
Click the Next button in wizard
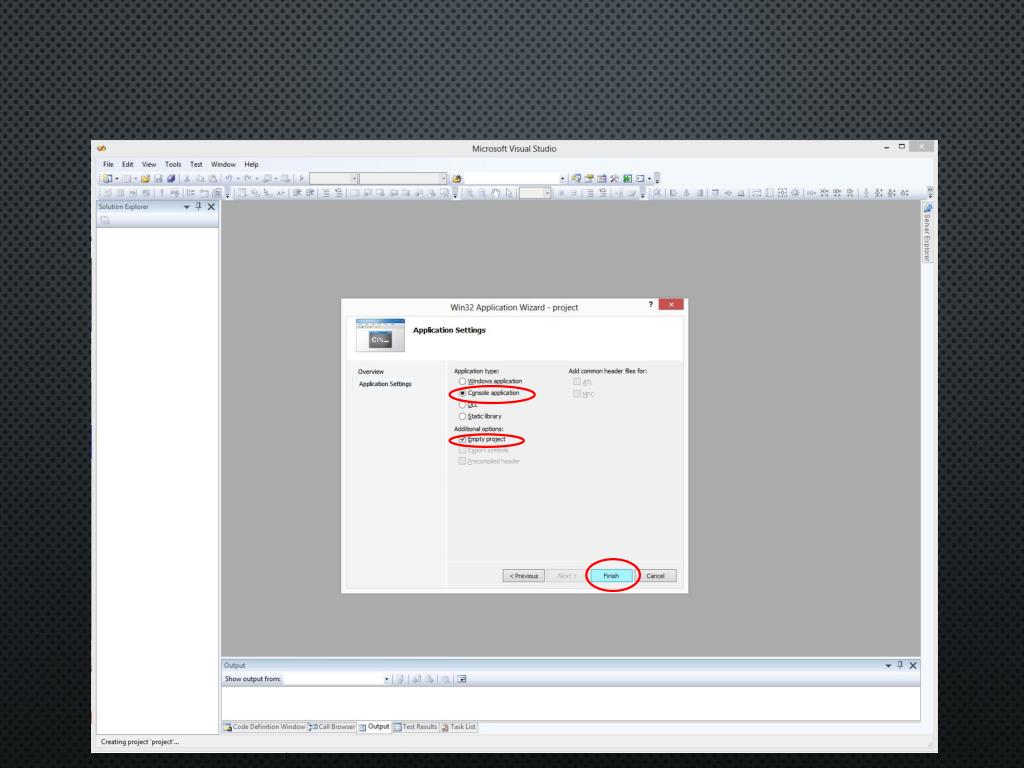click(x=567, y=576)
